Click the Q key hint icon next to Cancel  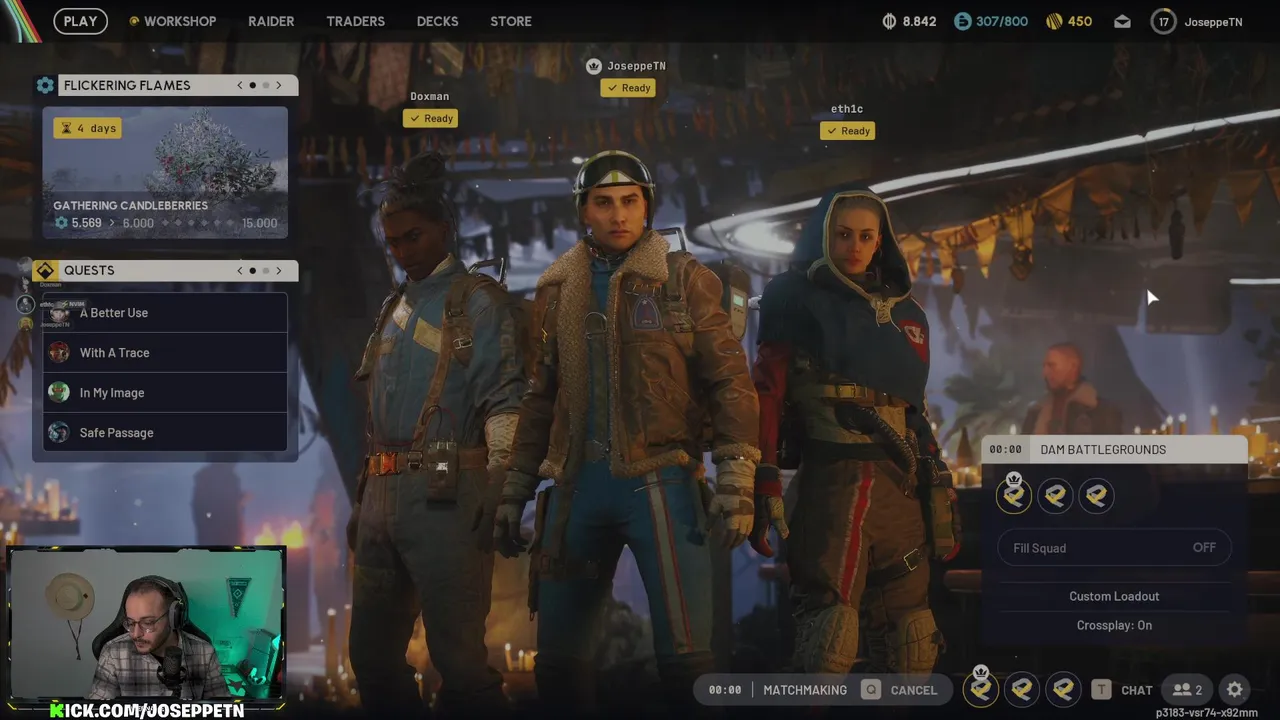871,690
